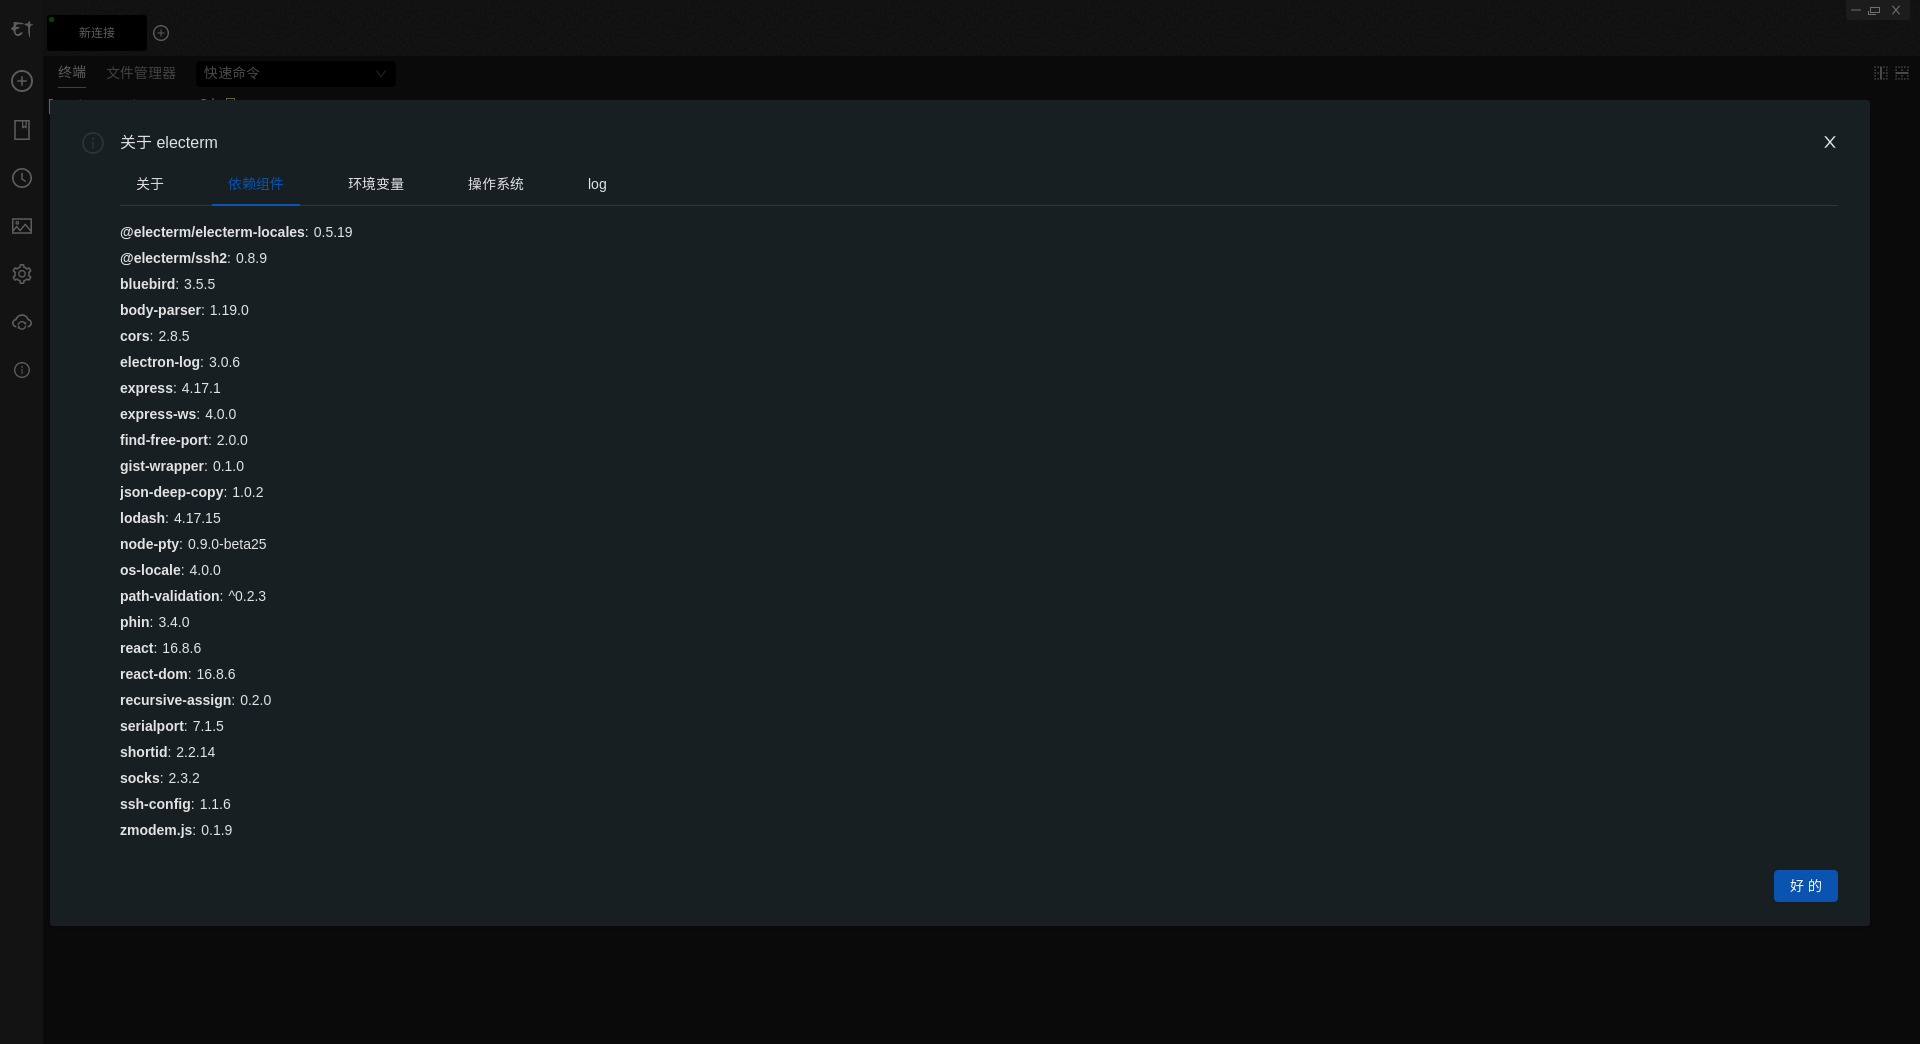1920x1044 pixels.
Task: Click the electerm logo icon
Action: pyautogui.click(x=22, y=29)
